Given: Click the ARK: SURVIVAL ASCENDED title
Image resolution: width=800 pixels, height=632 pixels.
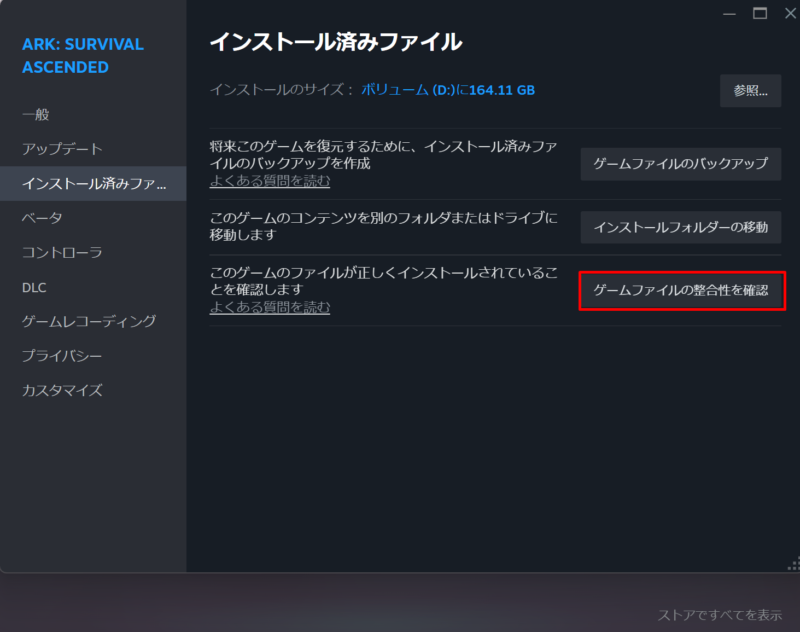Looking at the screenshot, I should (x=80, y=55).
